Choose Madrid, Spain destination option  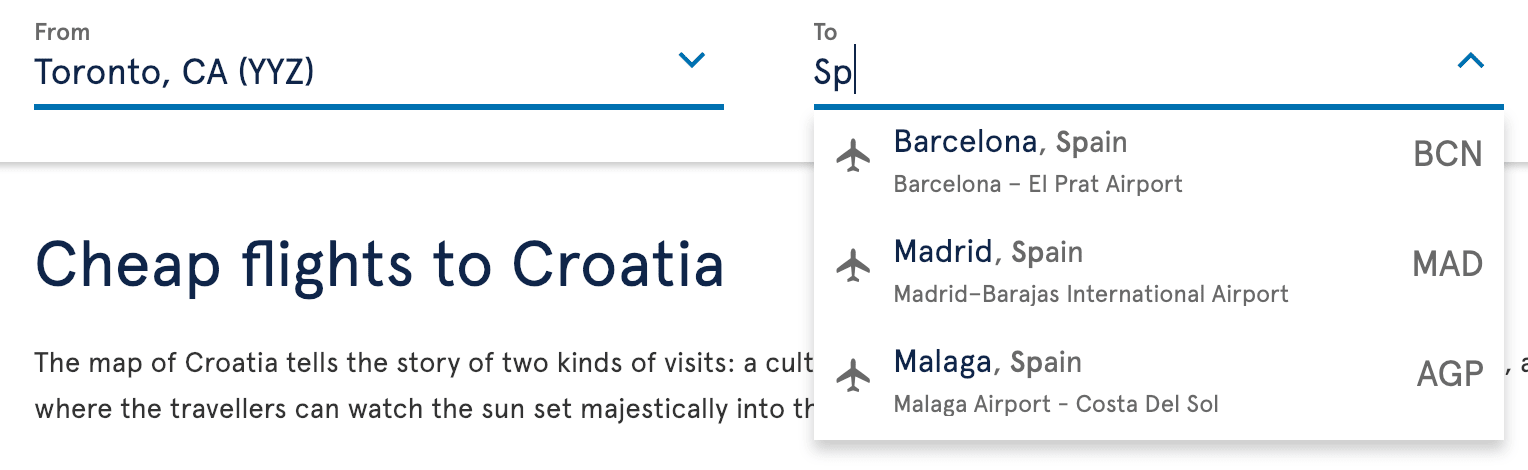tap(1159, 270)
